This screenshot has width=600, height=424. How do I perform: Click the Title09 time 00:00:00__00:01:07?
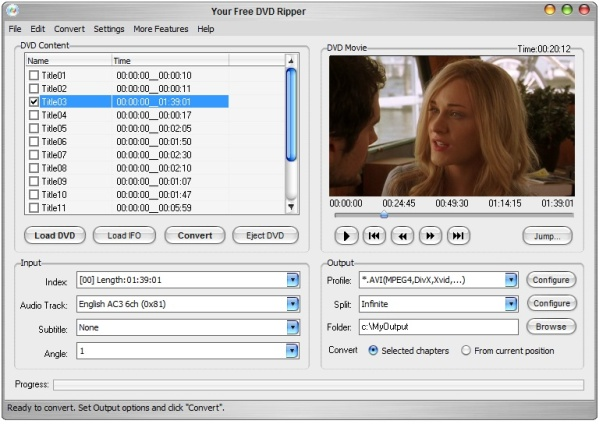[x=154, y=181]
